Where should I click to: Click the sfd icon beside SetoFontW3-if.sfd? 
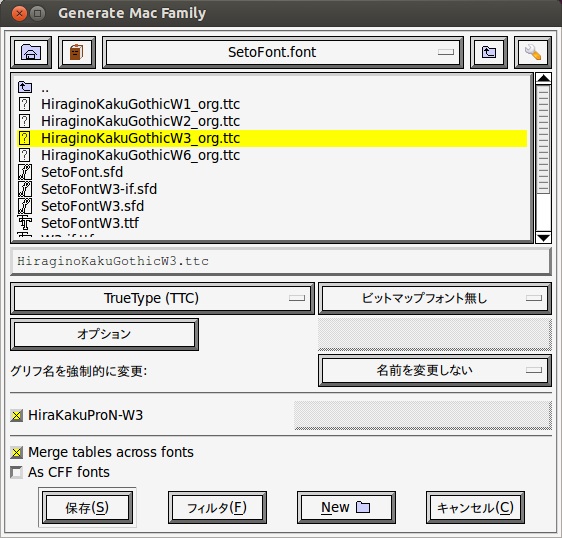(x=25, y=189)
